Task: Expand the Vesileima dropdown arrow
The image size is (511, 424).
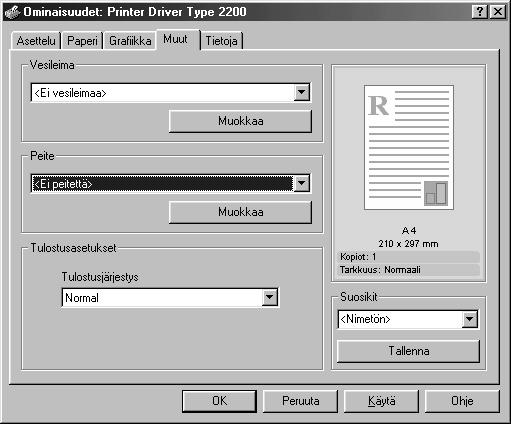Action: coord(302,92)
